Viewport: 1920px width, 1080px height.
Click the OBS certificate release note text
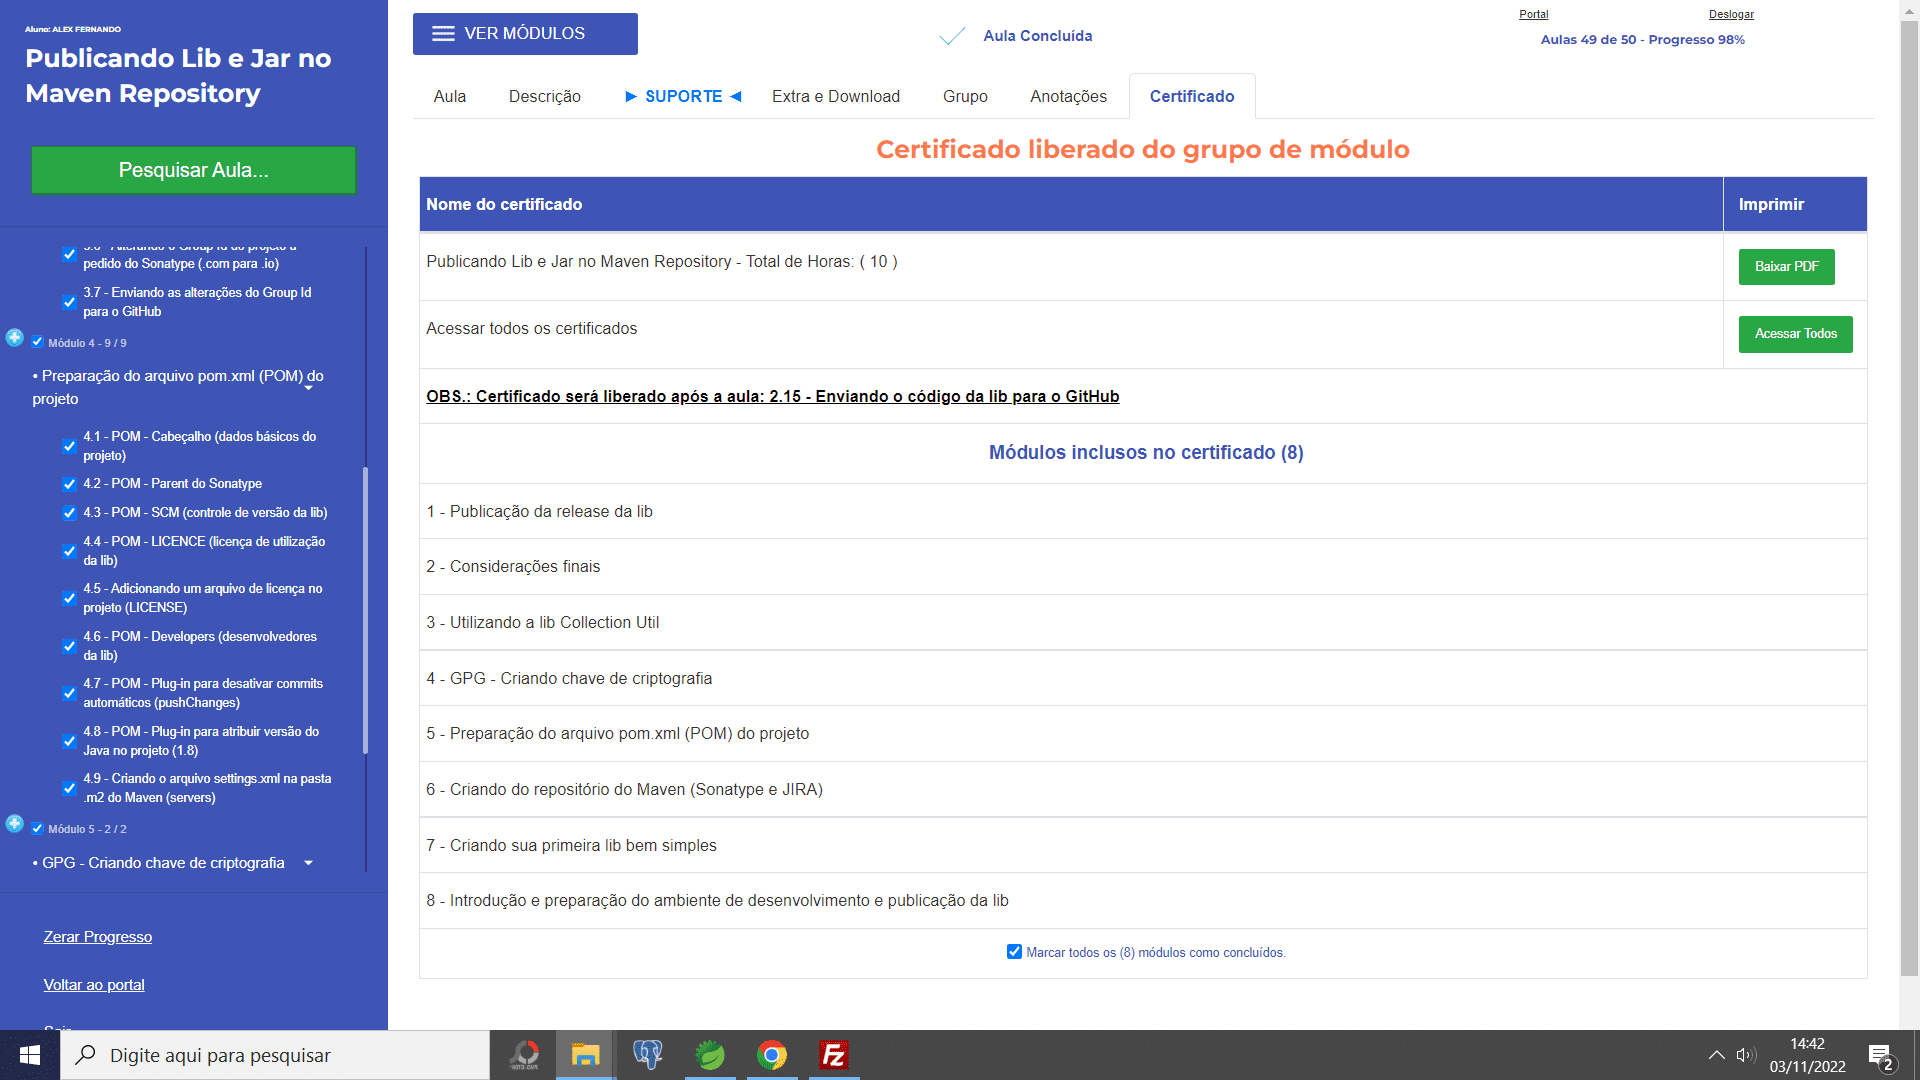coord(772,397)
